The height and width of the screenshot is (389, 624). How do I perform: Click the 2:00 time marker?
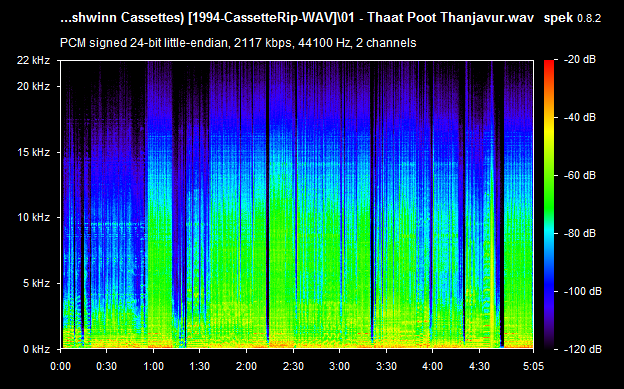pyautogui.click(x=246, y=366)
